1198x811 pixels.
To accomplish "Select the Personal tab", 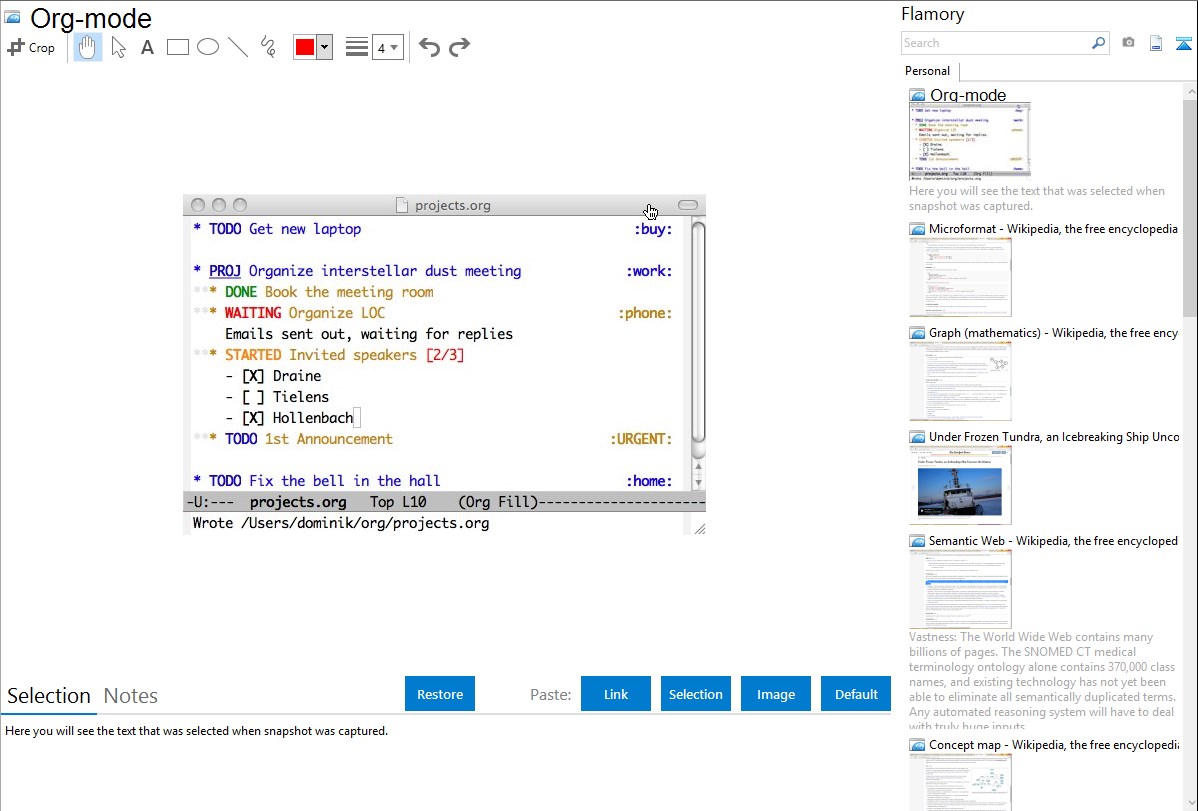I will 928,71.
